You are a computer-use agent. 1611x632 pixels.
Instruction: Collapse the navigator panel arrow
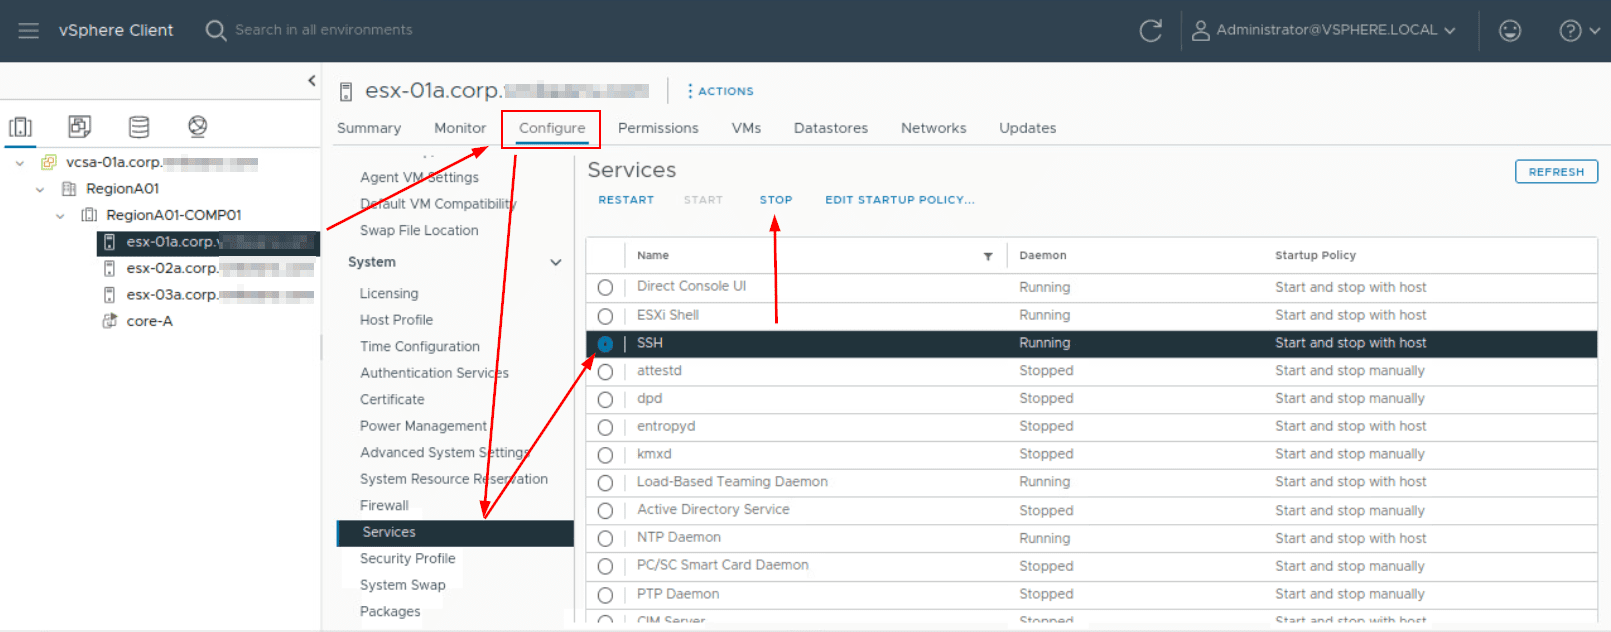tap(312, 81)
